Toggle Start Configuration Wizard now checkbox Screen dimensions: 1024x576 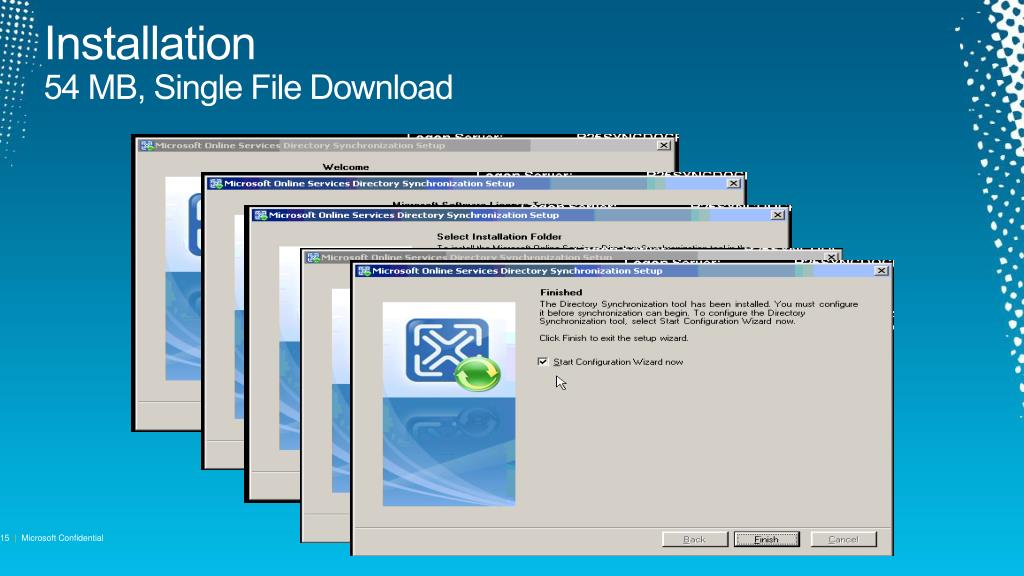point(543,362)
